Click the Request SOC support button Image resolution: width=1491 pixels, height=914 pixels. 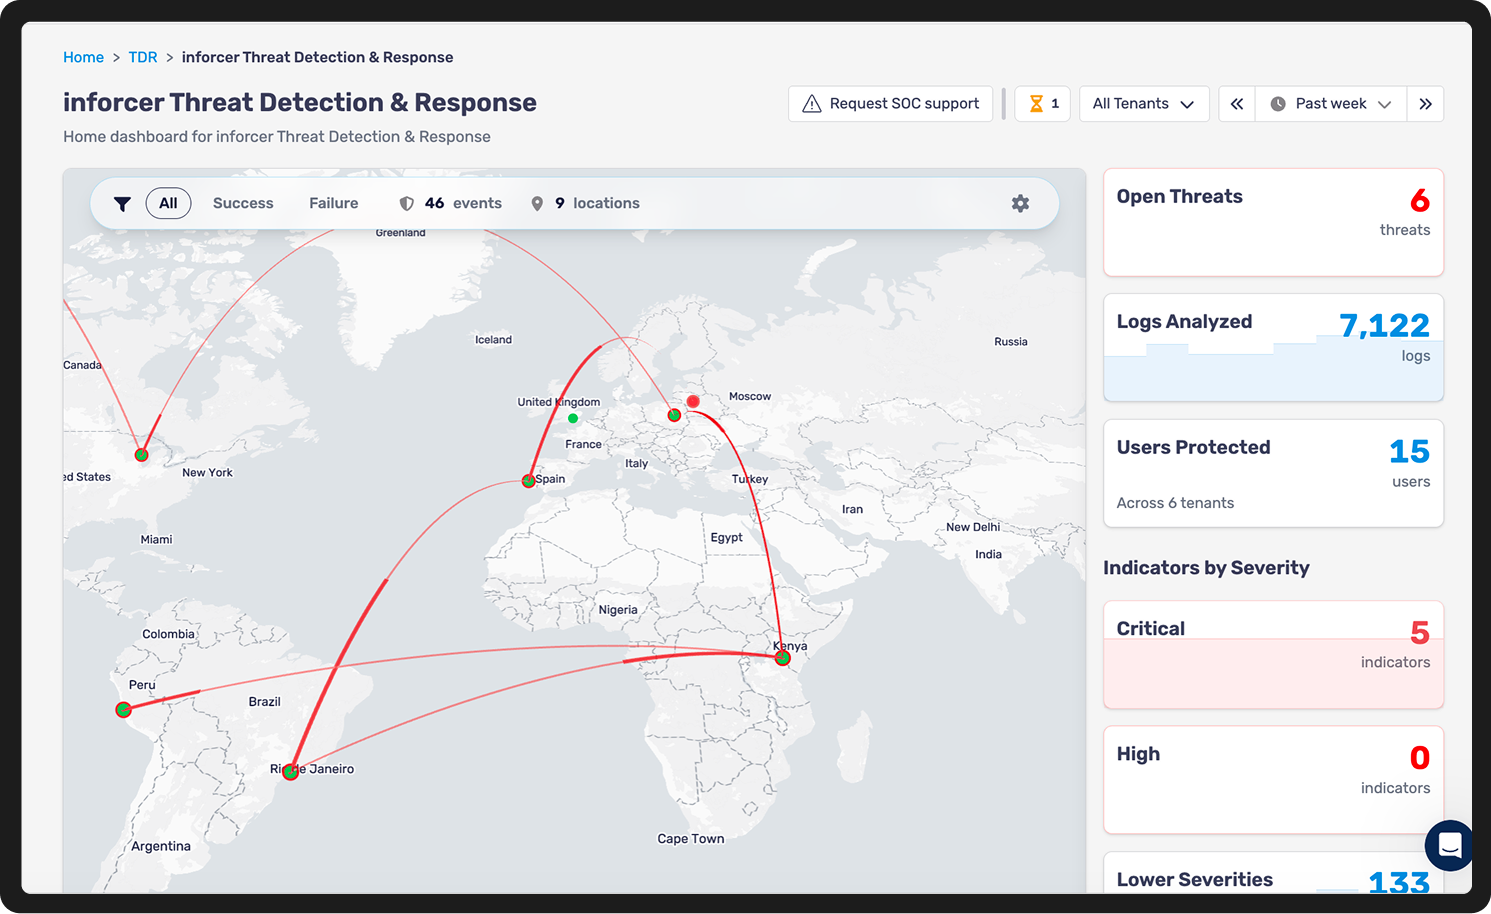click(891, 104)
